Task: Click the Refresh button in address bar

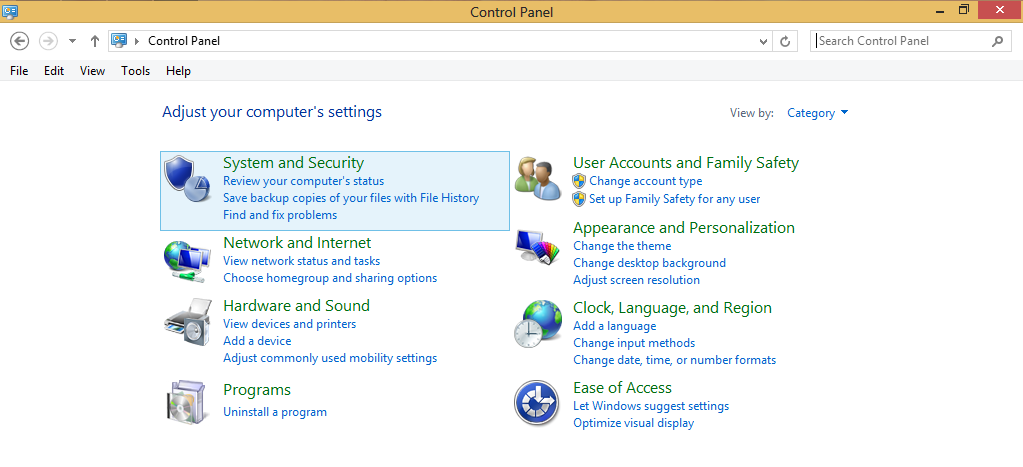Action: coord(785,41)
